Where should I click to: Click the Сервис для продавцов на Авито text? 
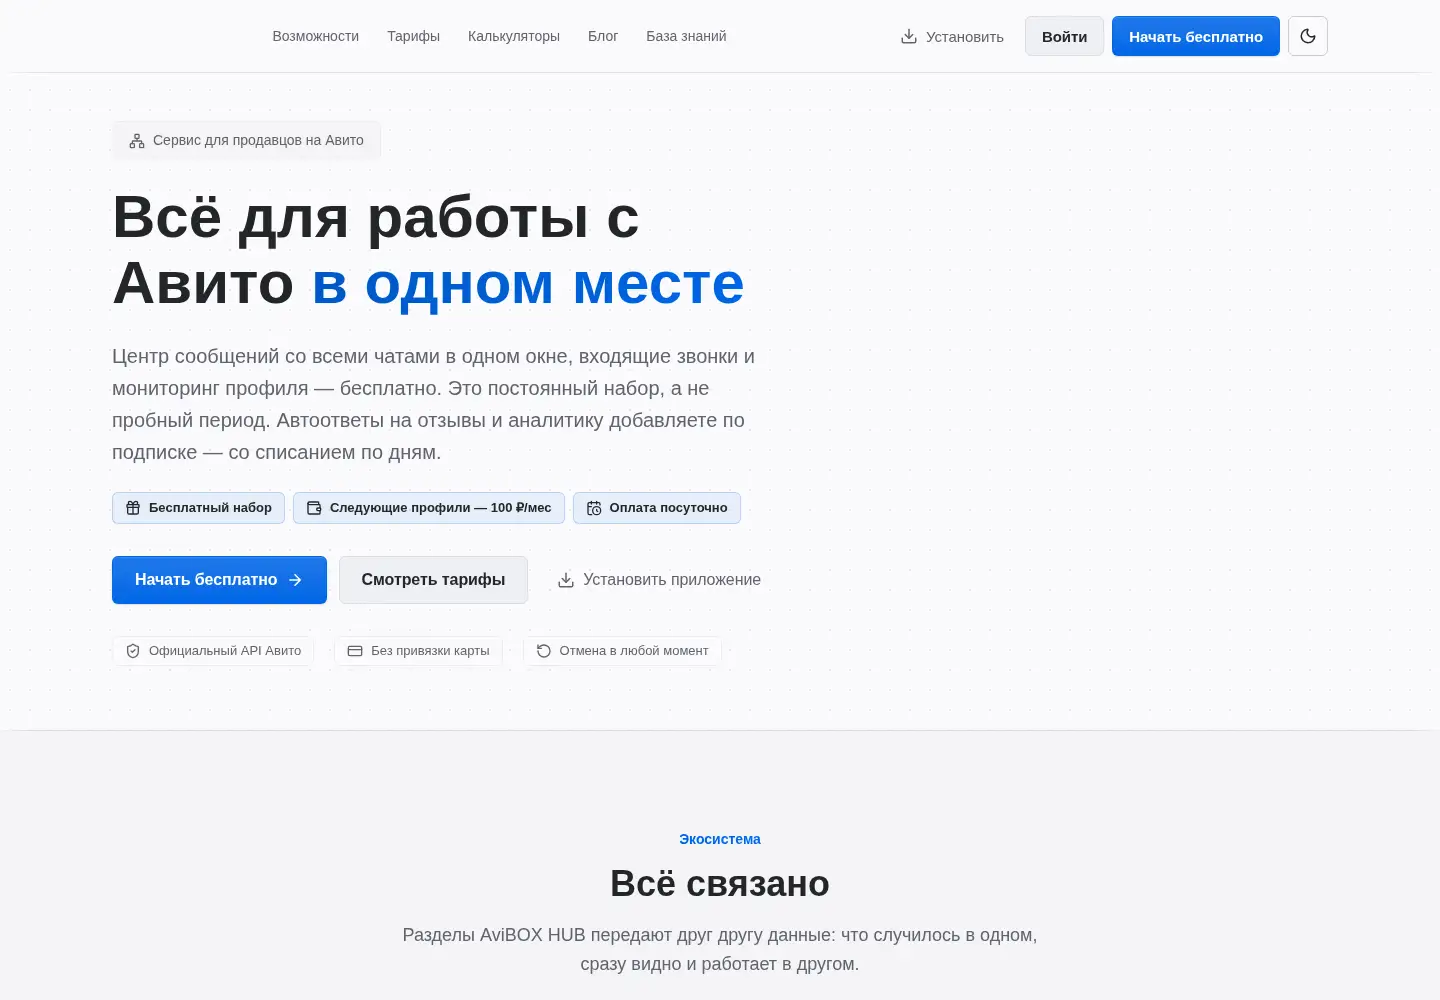258,141
